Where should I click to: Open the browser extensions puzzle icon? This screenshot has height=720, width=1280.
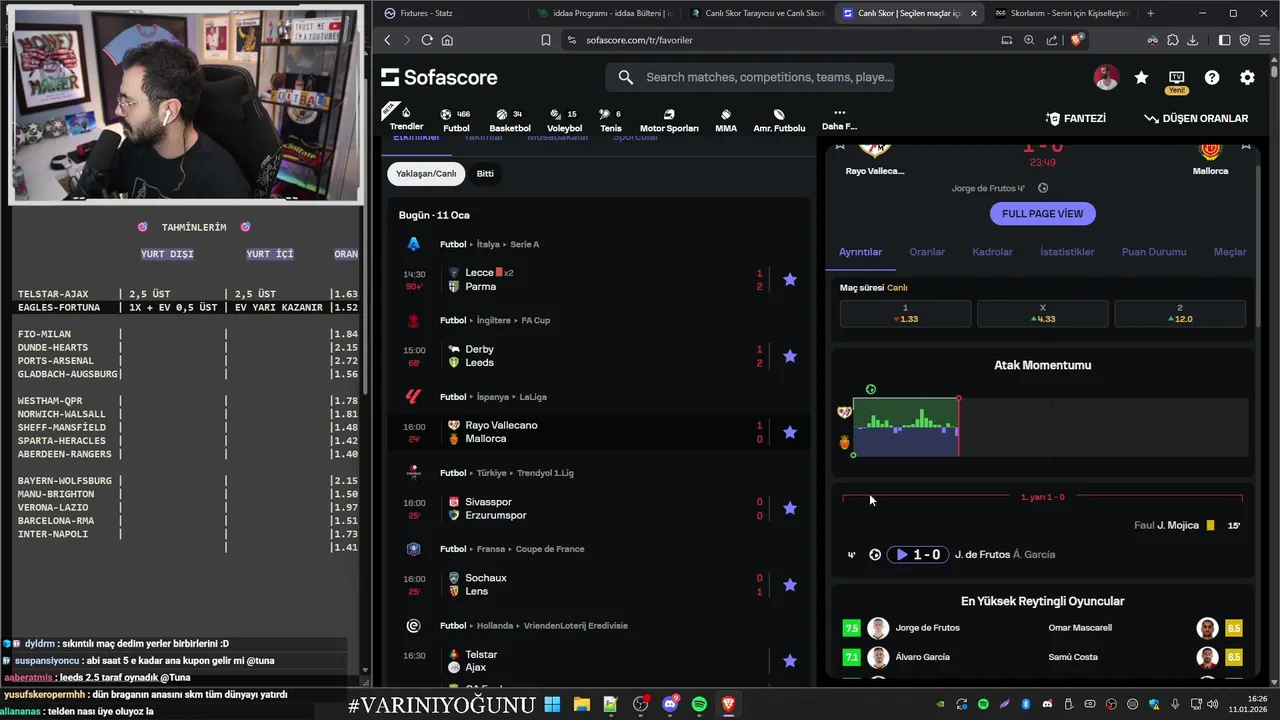[x=1172, y=40]
